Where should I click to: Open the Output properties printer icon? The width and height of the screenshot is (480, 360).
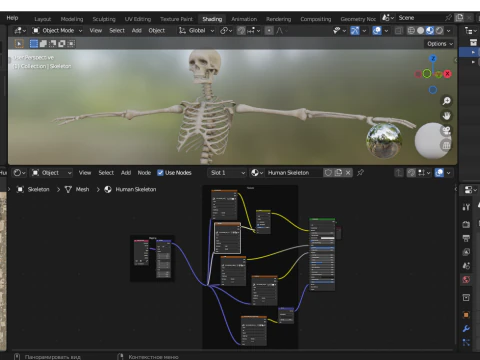(466, 238)
